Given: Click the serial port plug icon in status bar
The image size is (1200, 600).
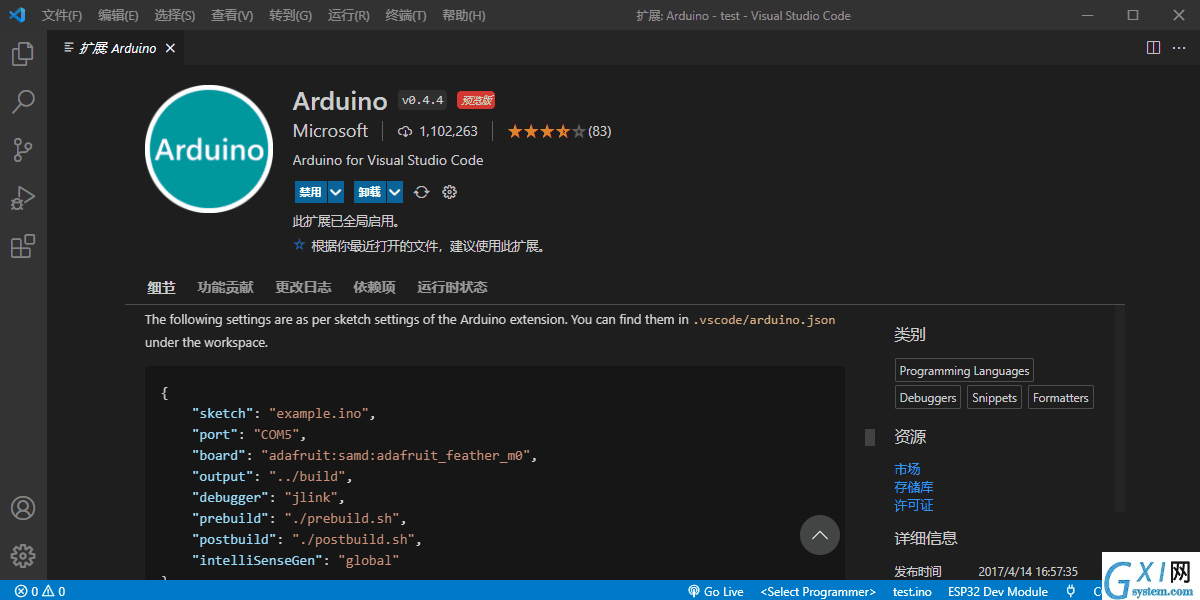Looking at the screenshot, I should tap(1071, 591).
